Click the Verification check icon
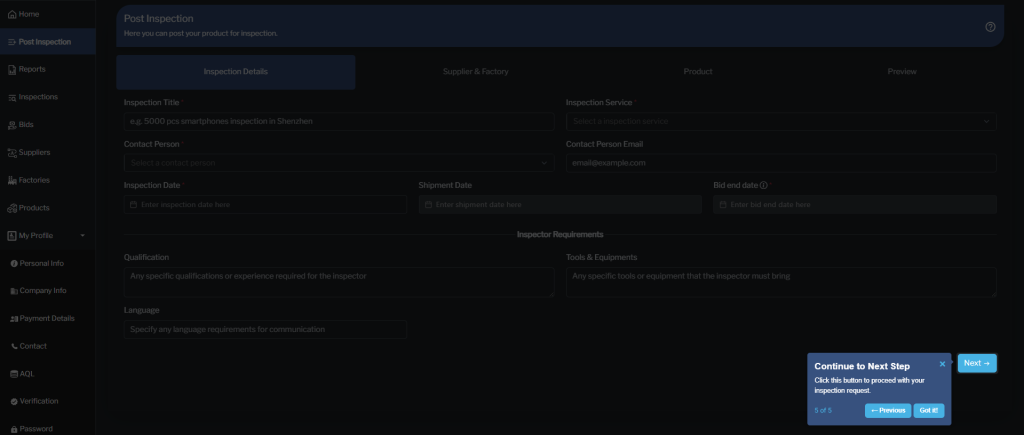The width and height of the screenshot is (1024, 435). pyautogui.click(x=14, y=402)
